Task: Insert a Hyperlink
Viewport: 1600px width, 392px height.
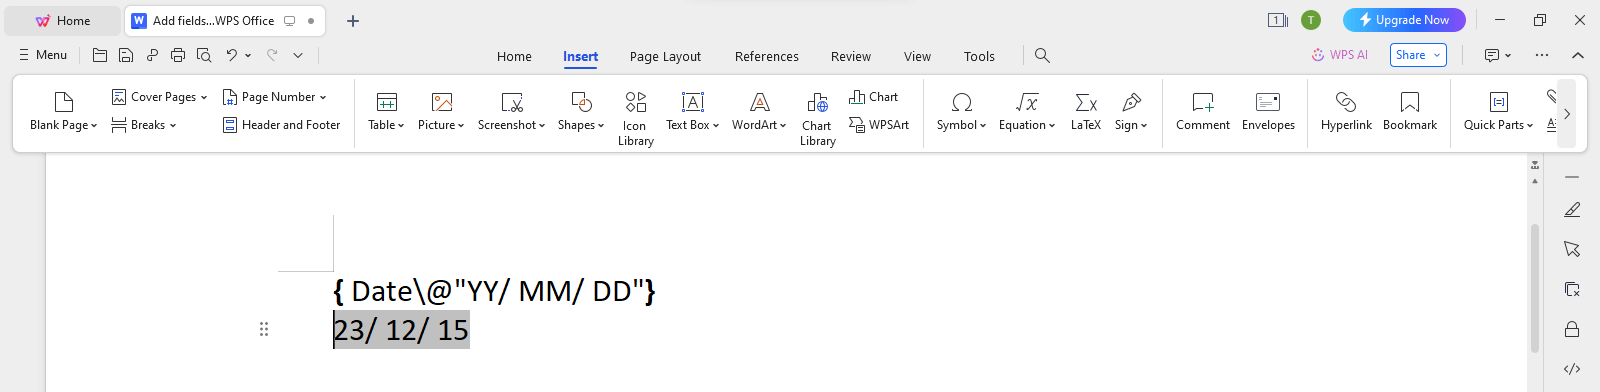Action: pos(1346,111)
